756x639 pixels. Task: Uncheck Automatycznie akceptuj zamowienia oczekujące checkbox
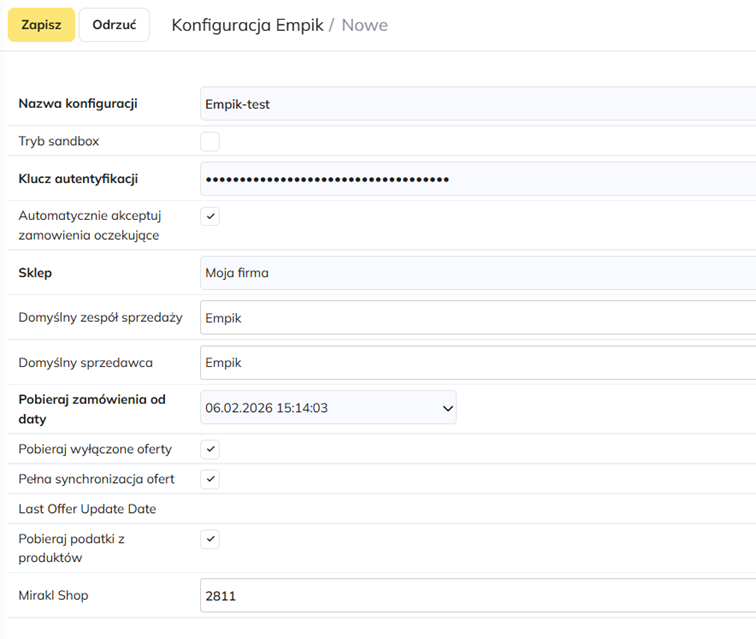click(210, 216)
